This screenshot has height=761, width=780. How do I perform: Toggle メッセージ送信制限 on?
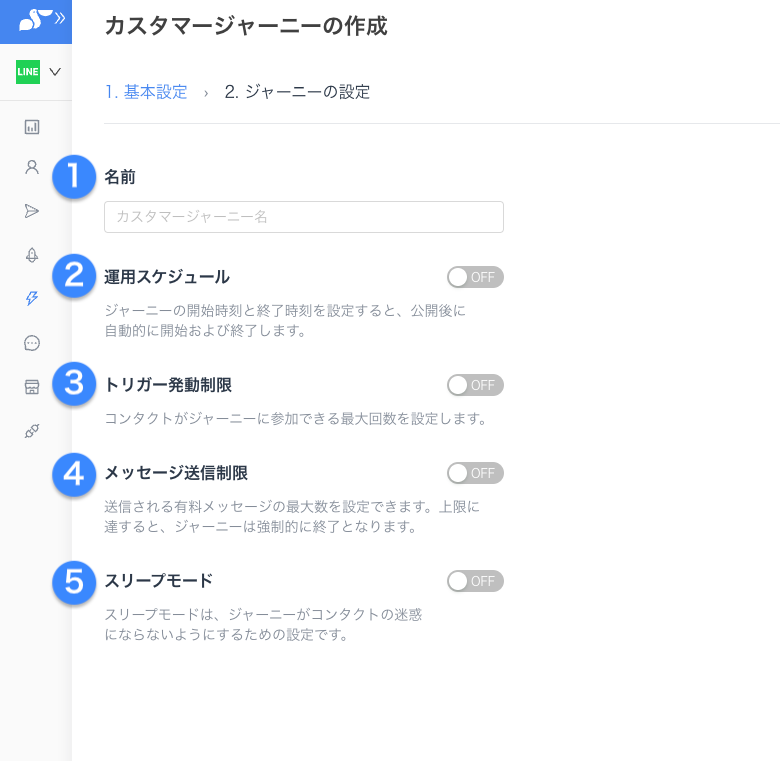[x=475, y=473]
